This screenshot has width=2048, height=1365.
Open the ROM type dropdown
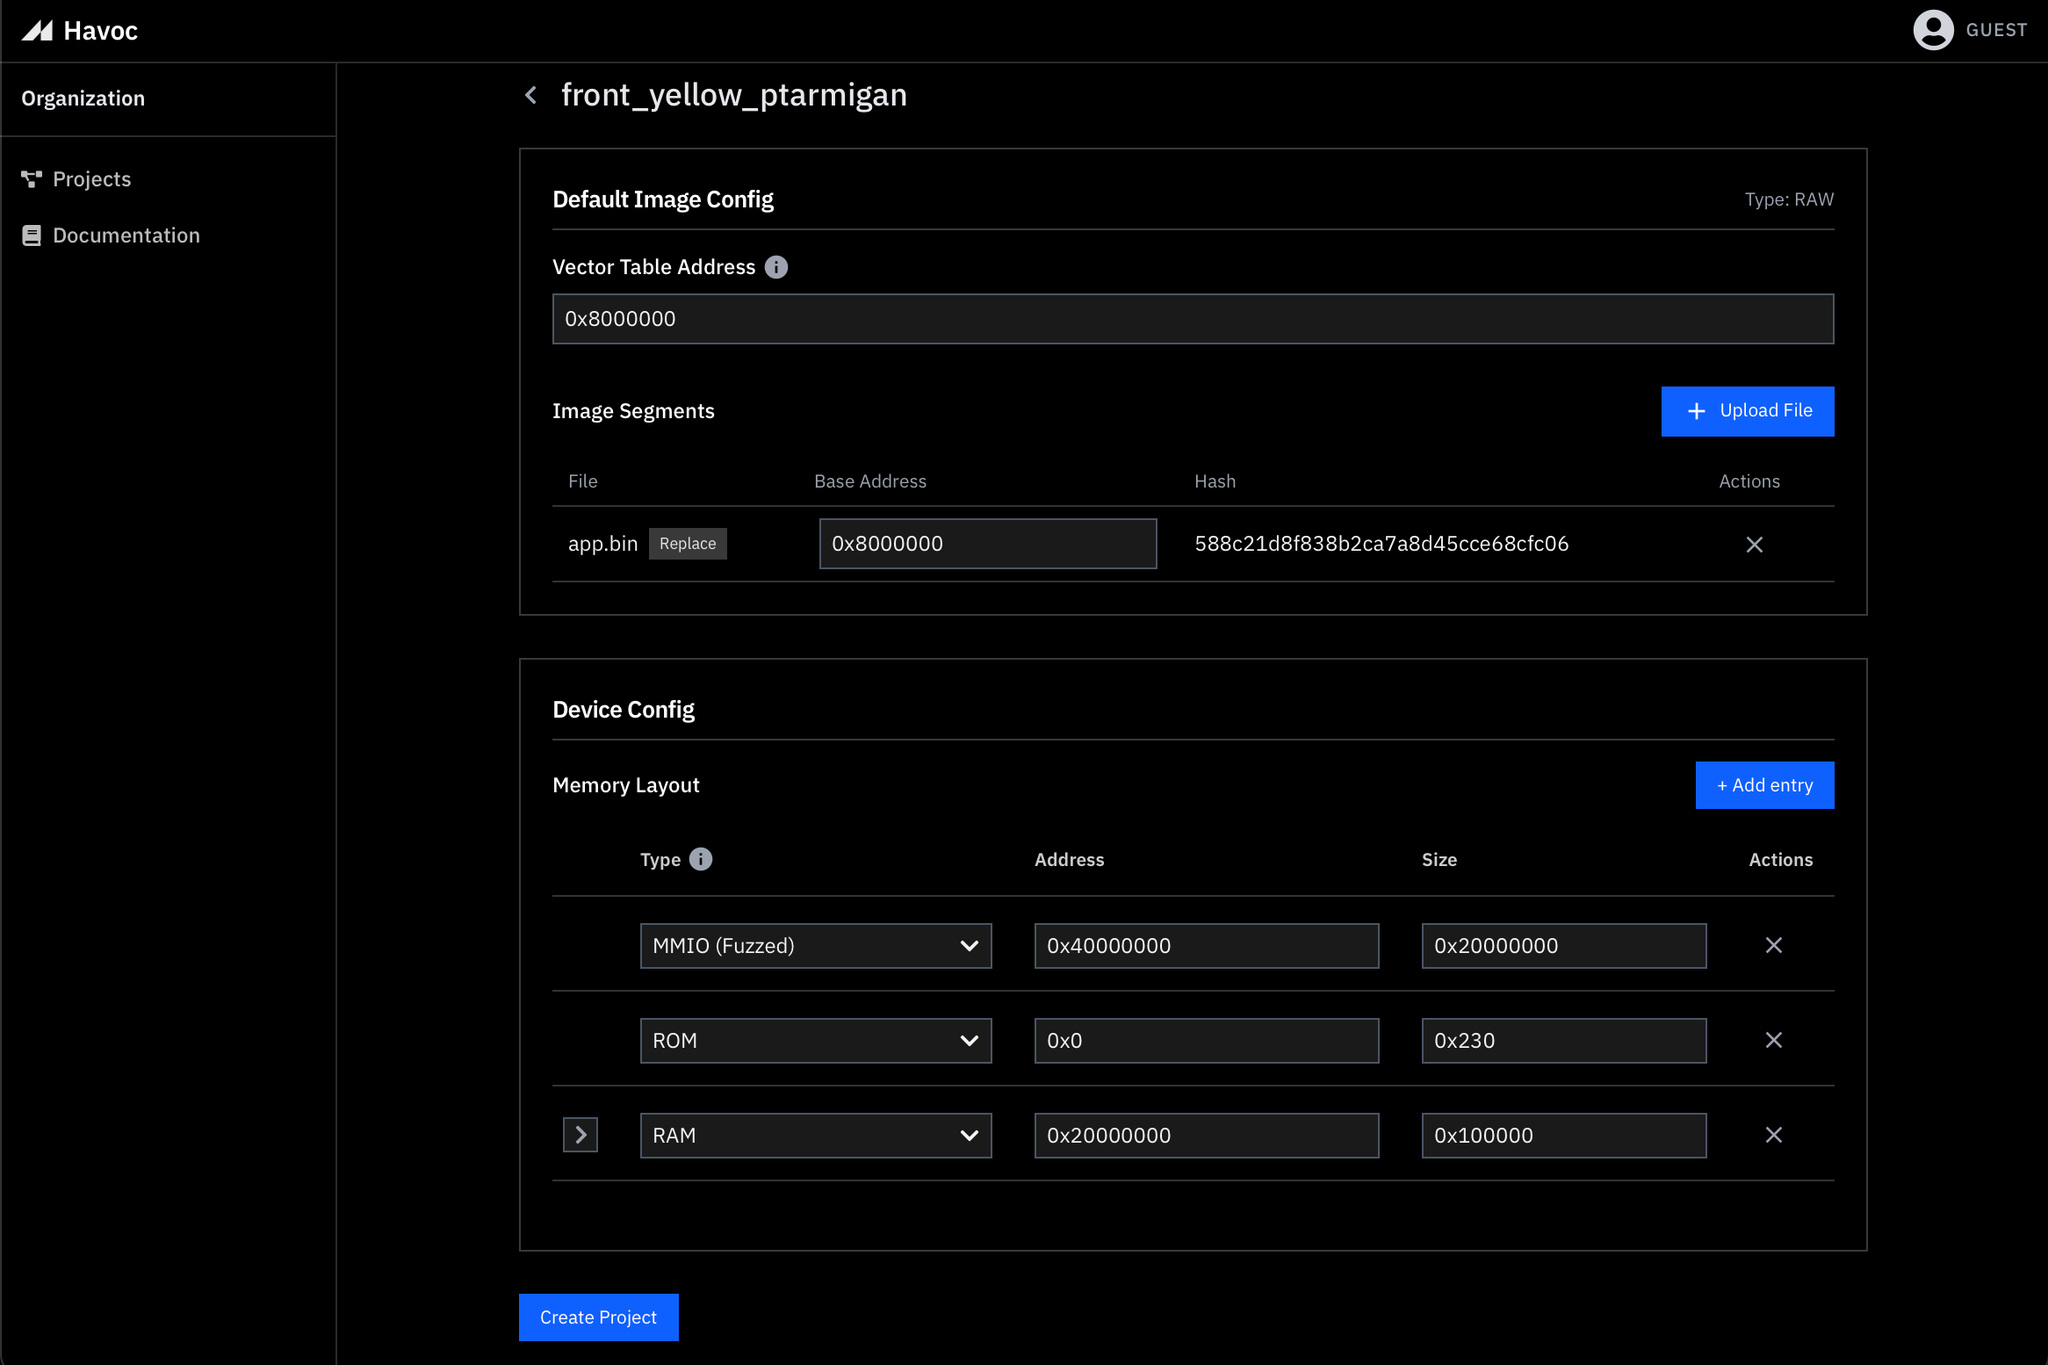[x=815, y=1040]
